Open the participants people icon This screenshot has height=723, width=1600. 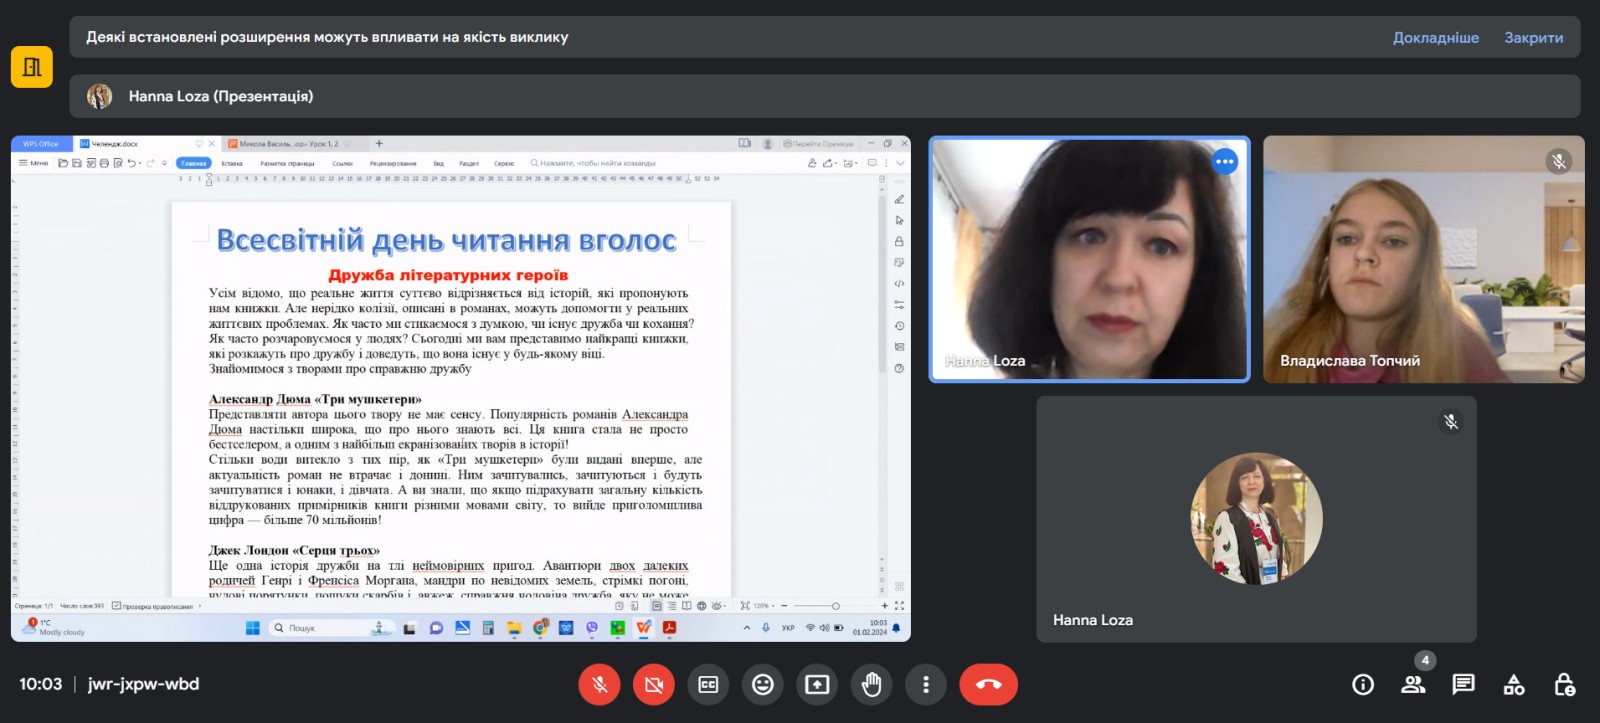pos(1413,684)
